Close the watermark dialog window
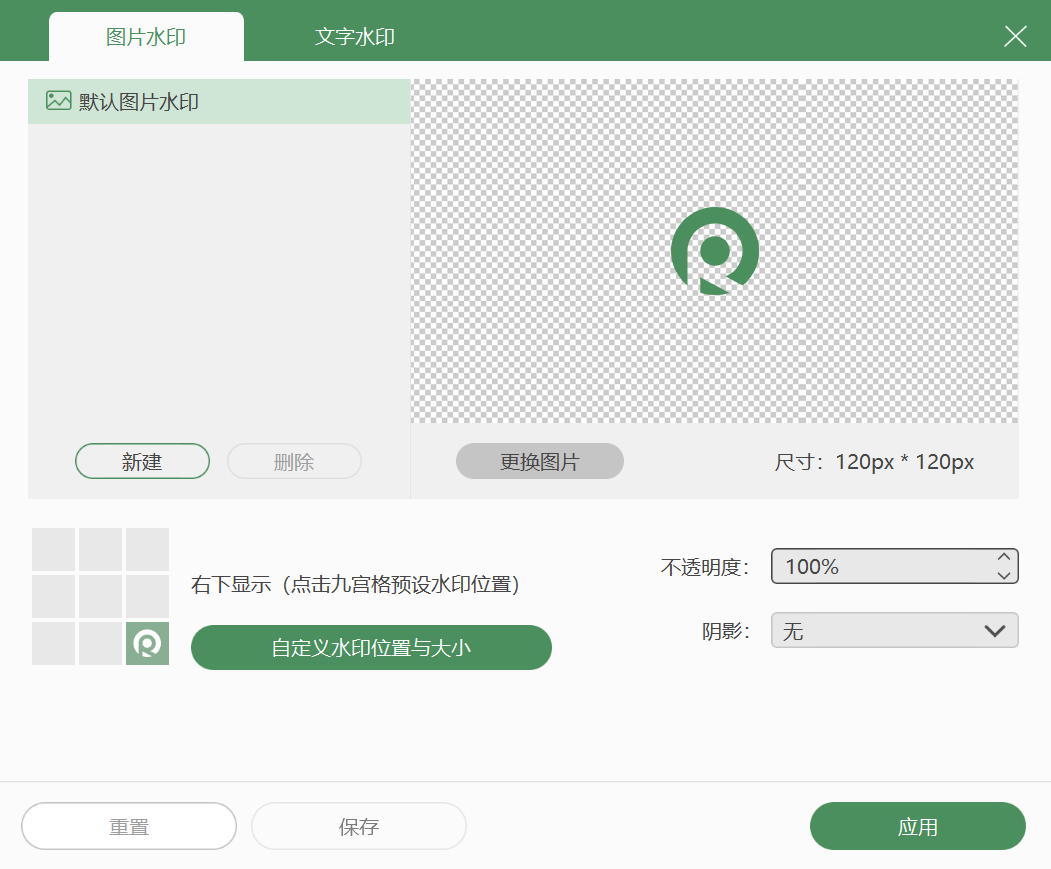Image resolution: width=1051 pixels, height=869 pixels. [1015, 37]
